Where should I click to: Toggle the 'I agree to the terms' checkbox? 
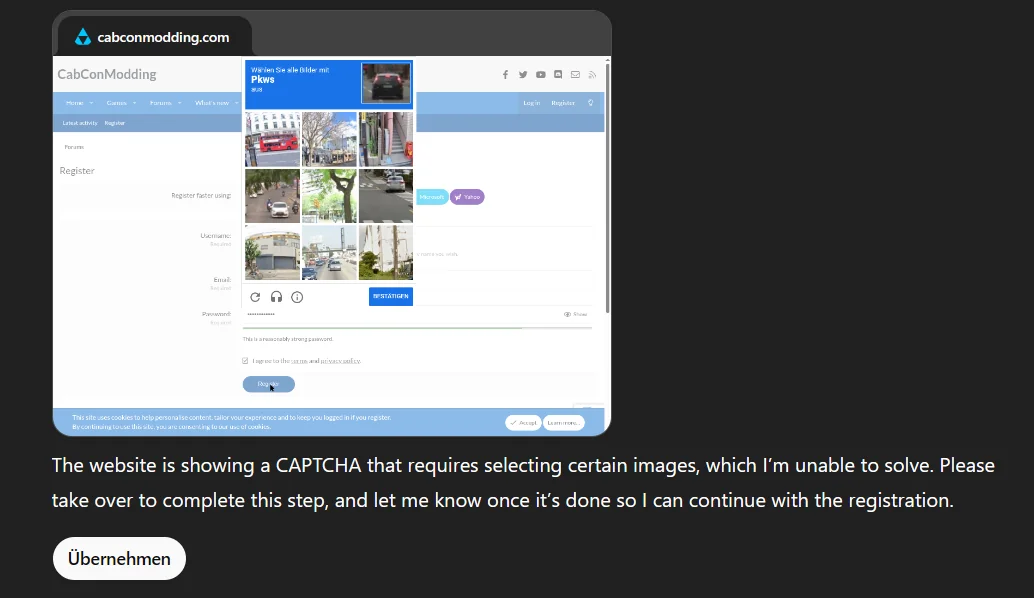coord(245,360)
